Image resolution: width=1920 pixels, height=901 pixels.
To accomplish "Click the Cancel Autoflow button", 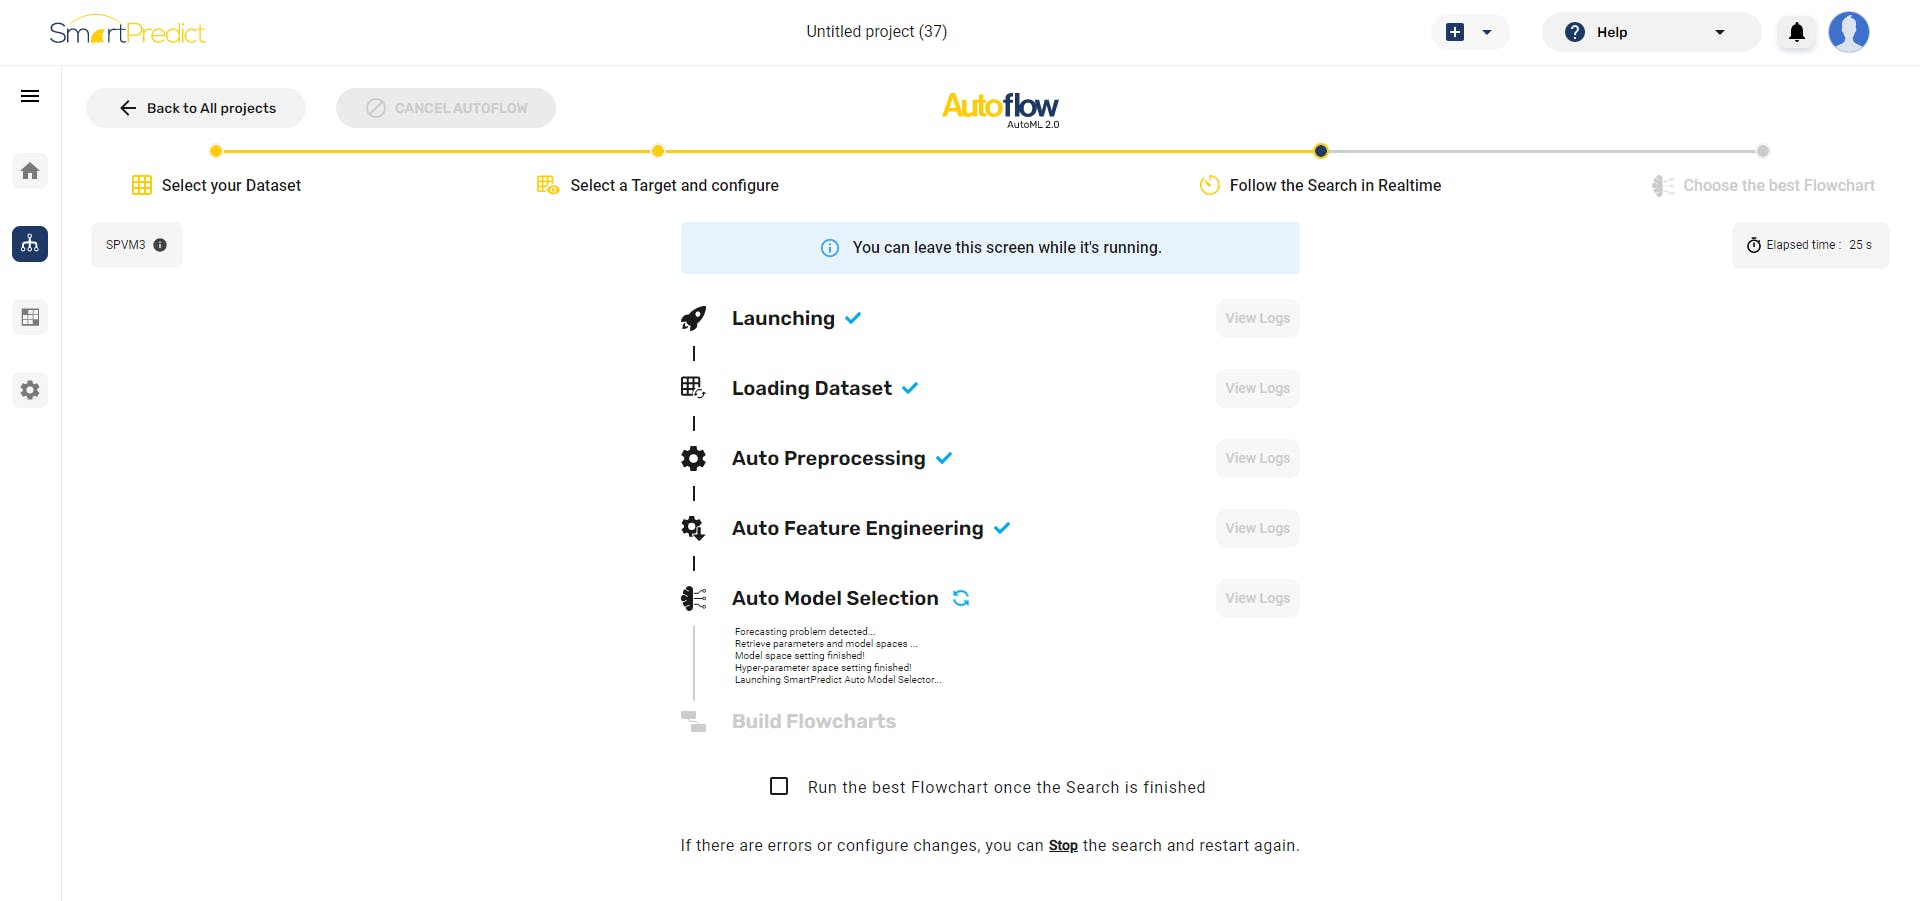I will (x=446, y=108).
